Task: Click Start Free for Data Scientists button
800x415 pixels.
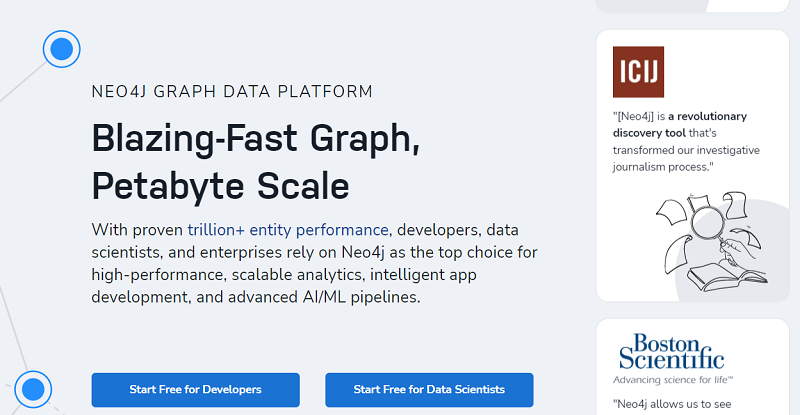Action: pyautogui.click(x=429, y=389)
